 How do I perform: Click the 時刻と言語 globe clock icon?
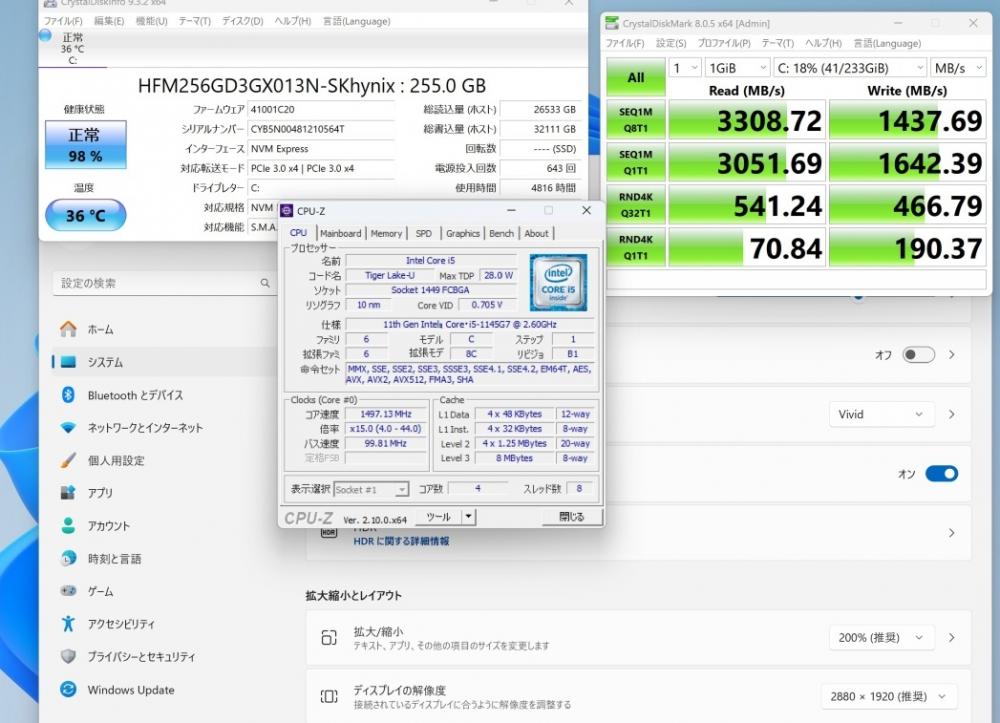pos(68,559)
